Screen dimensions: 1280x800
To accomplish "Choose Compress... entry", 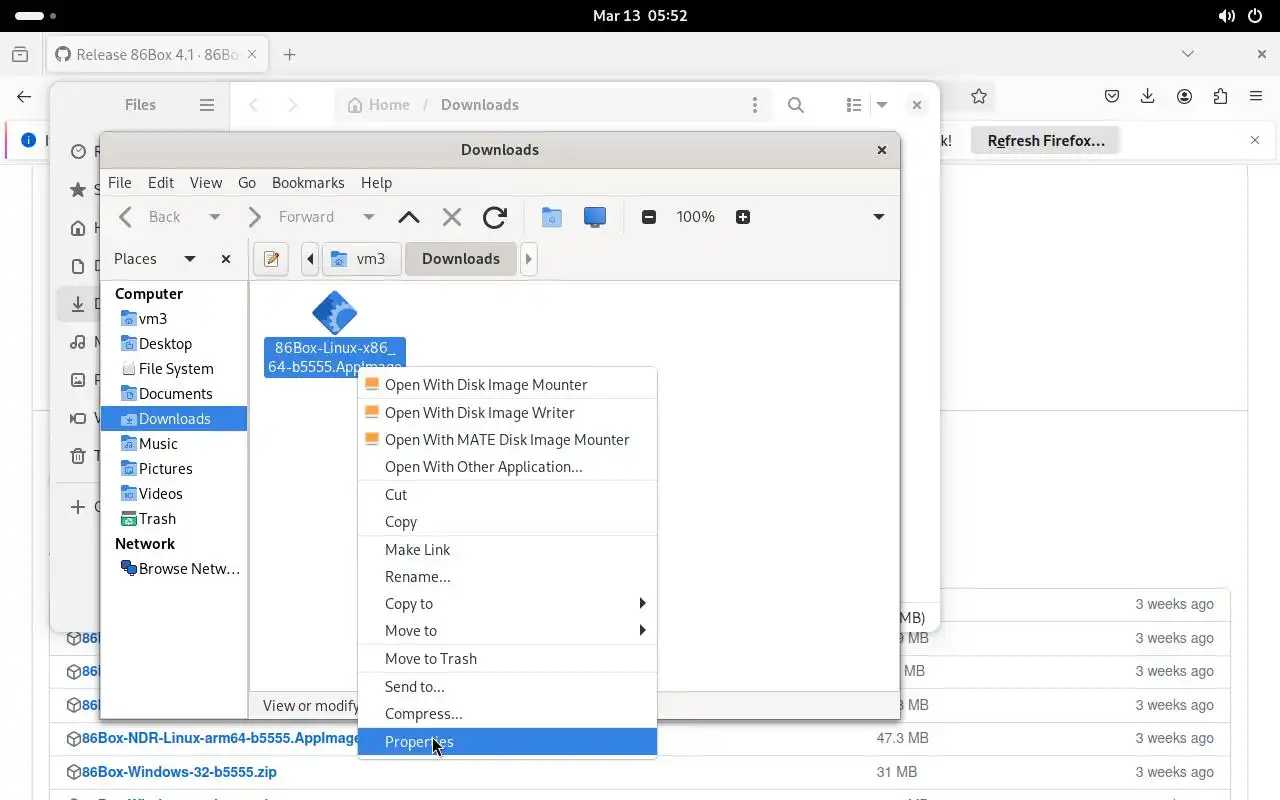I will point(507,713).
